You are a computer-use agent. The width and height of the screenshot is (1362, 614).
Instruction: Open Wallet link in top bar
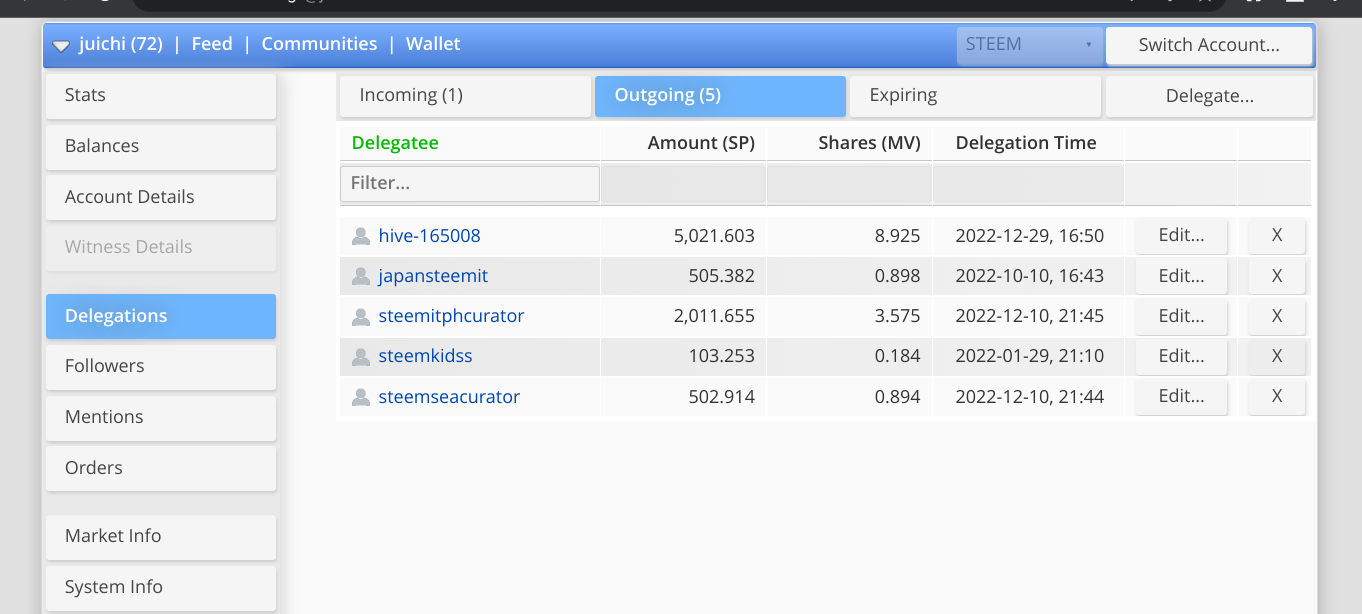point(433,44)
